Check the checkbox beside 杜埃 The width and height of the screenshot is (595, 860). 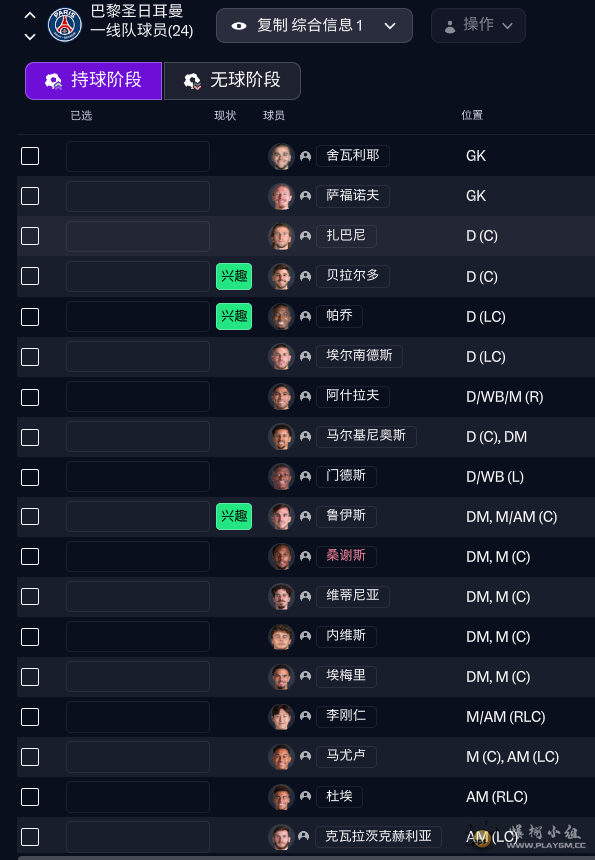point(30,796)
